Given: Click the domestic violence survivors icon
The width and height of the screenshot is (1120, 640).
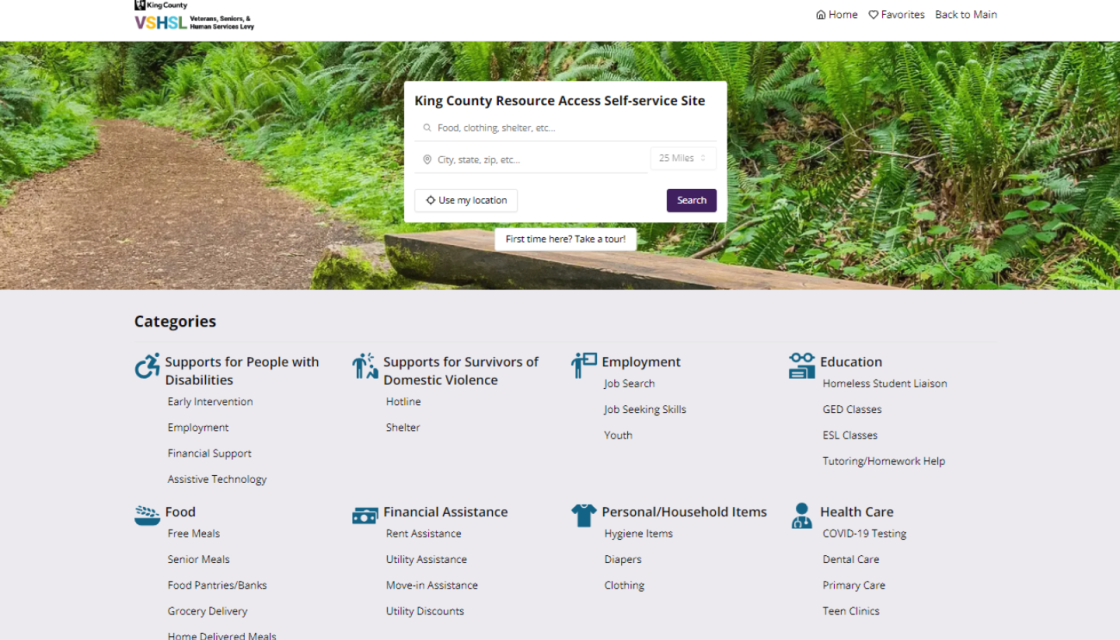Looking at the screenshot, I should pos(365,366).
